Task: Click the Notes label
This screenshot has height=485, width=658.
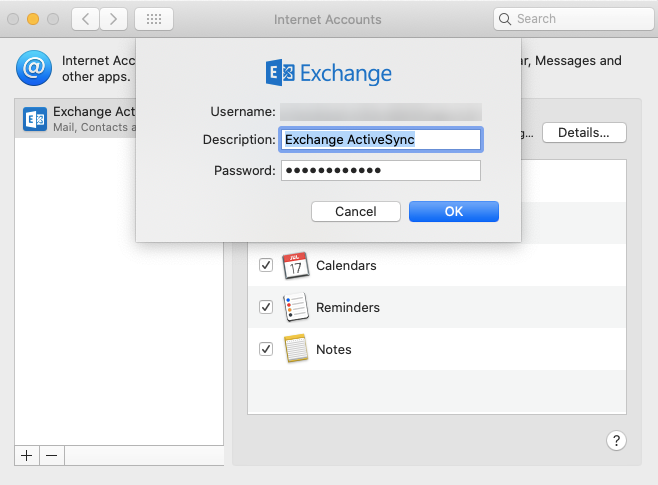Action: pos(334,349)
